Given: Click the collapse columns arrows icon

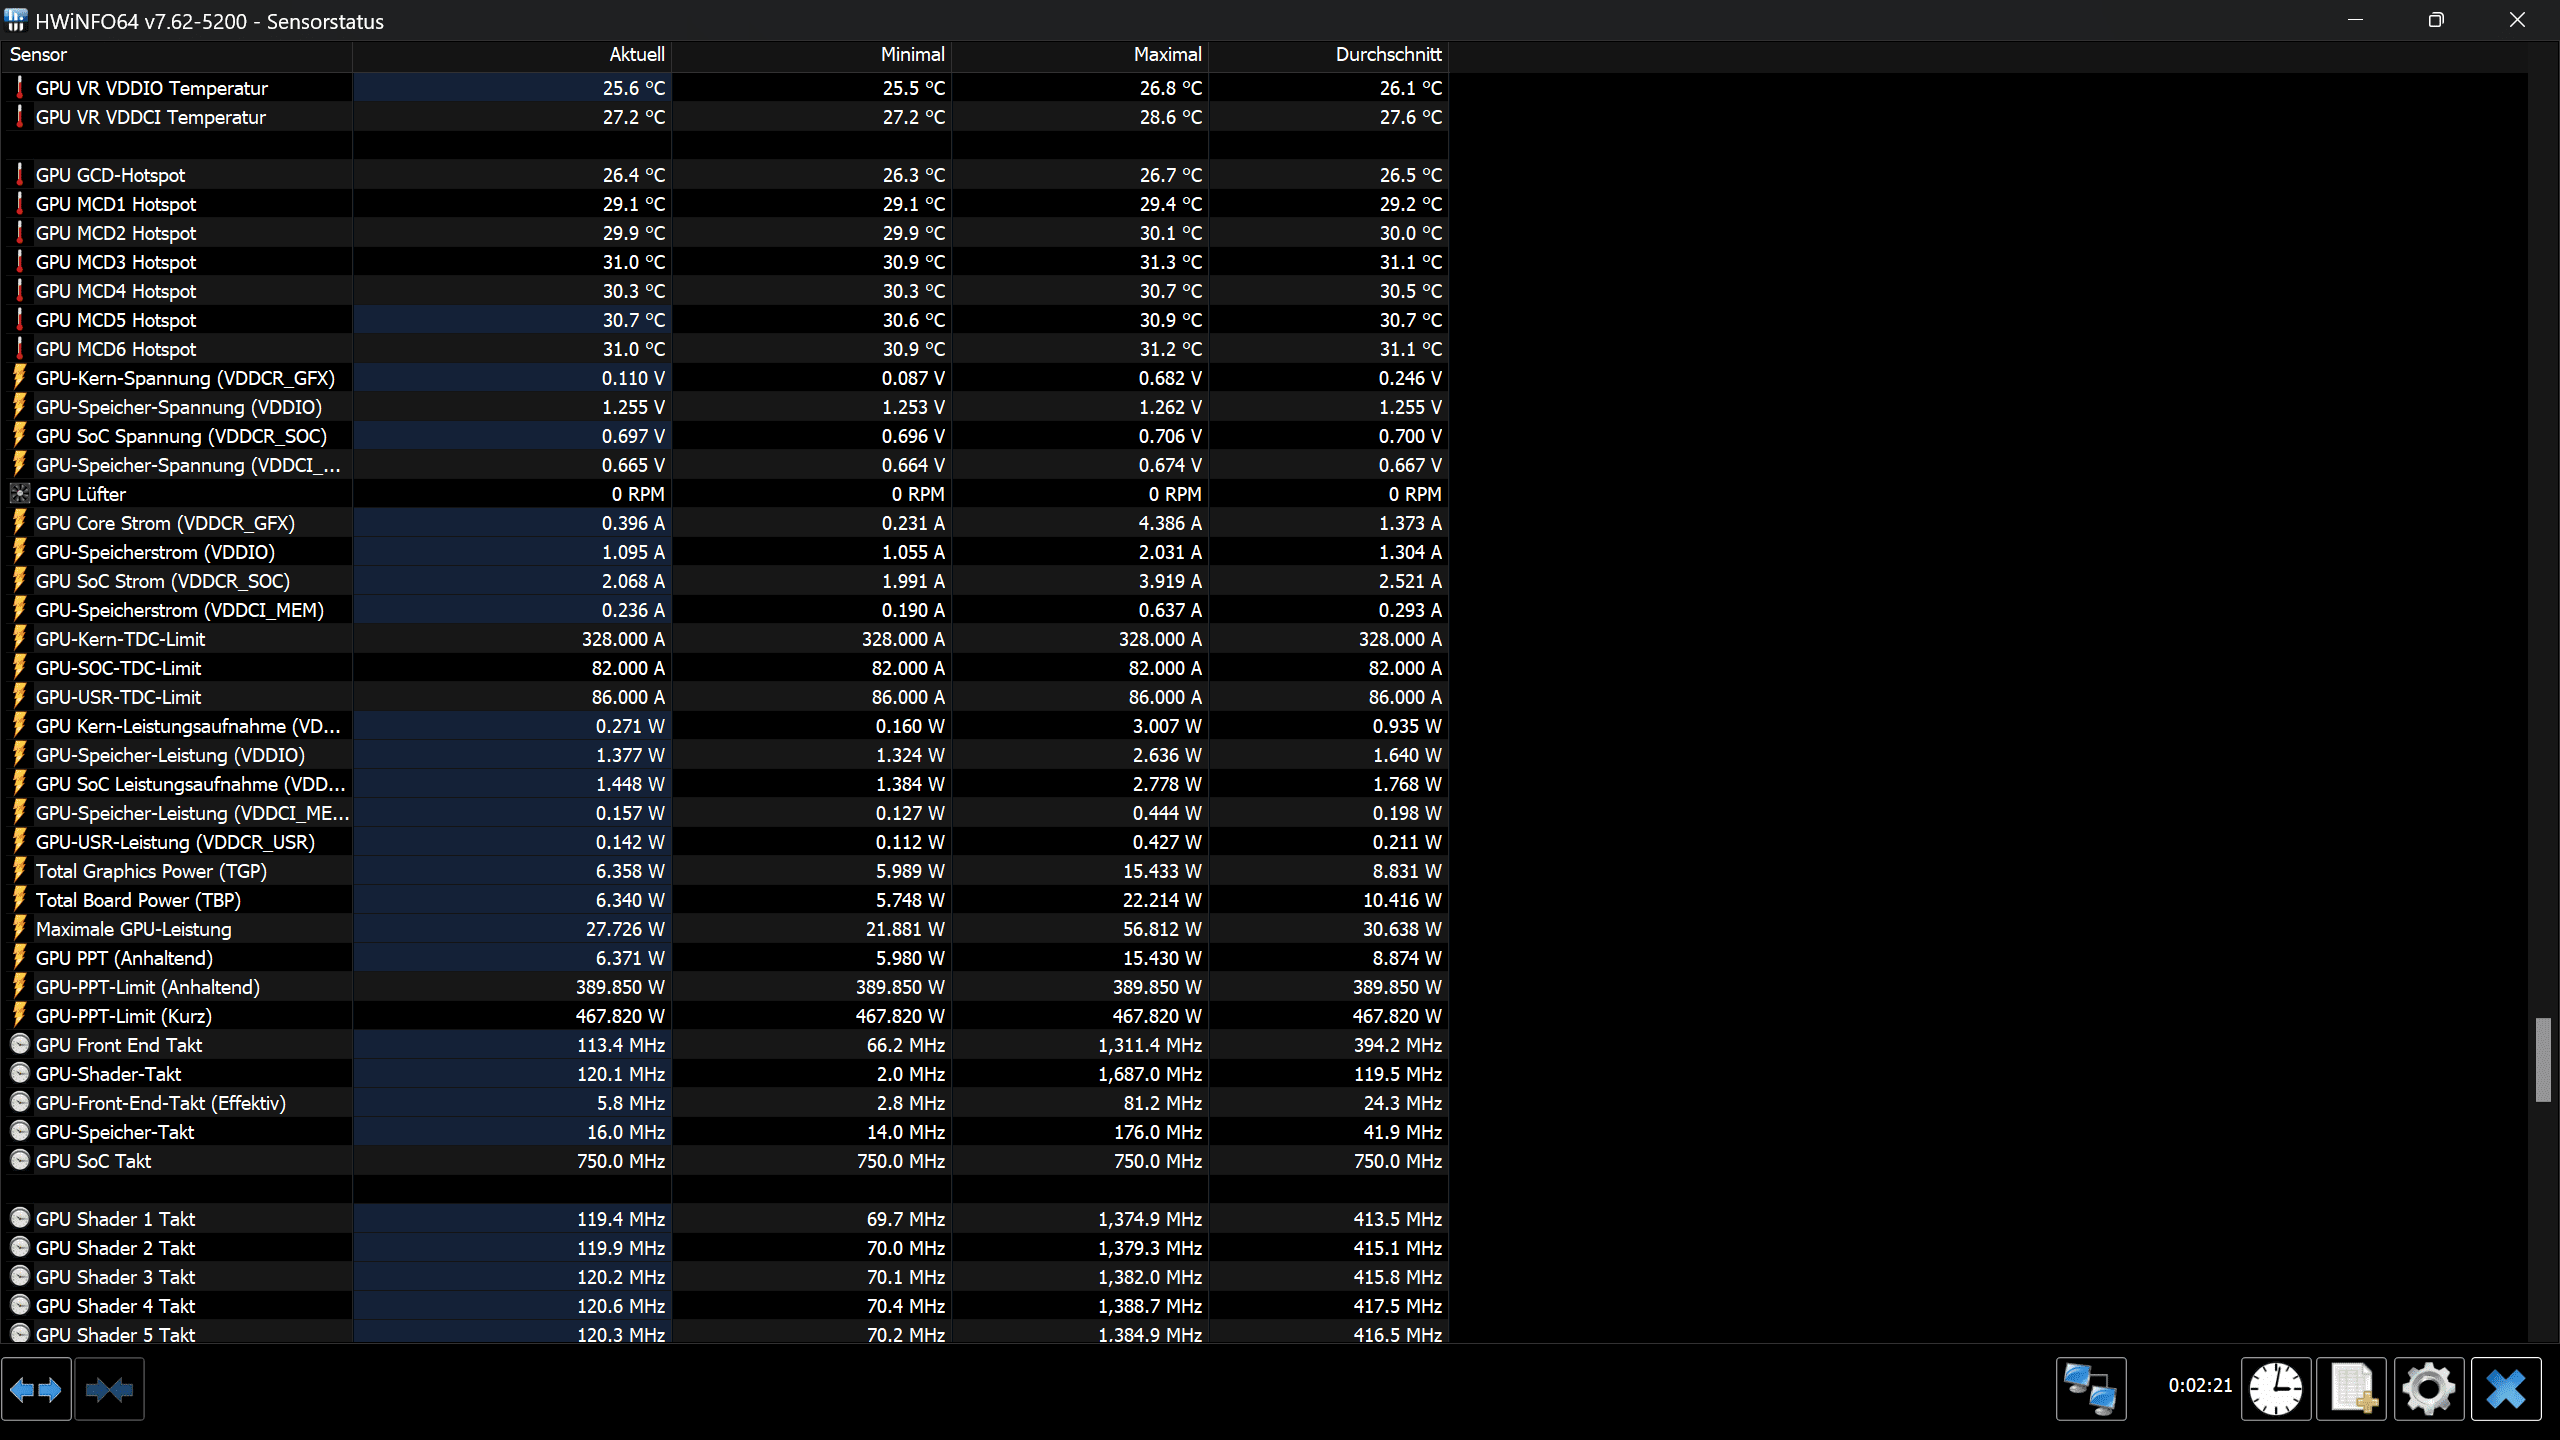Looking at the screenshot, I should [x=109, y=1389].
